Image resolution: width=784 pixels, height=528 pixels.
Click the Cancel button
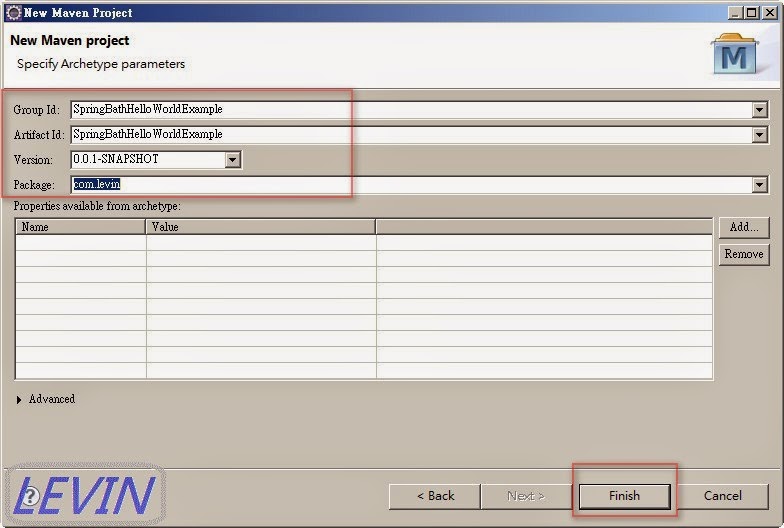(722, 496)
